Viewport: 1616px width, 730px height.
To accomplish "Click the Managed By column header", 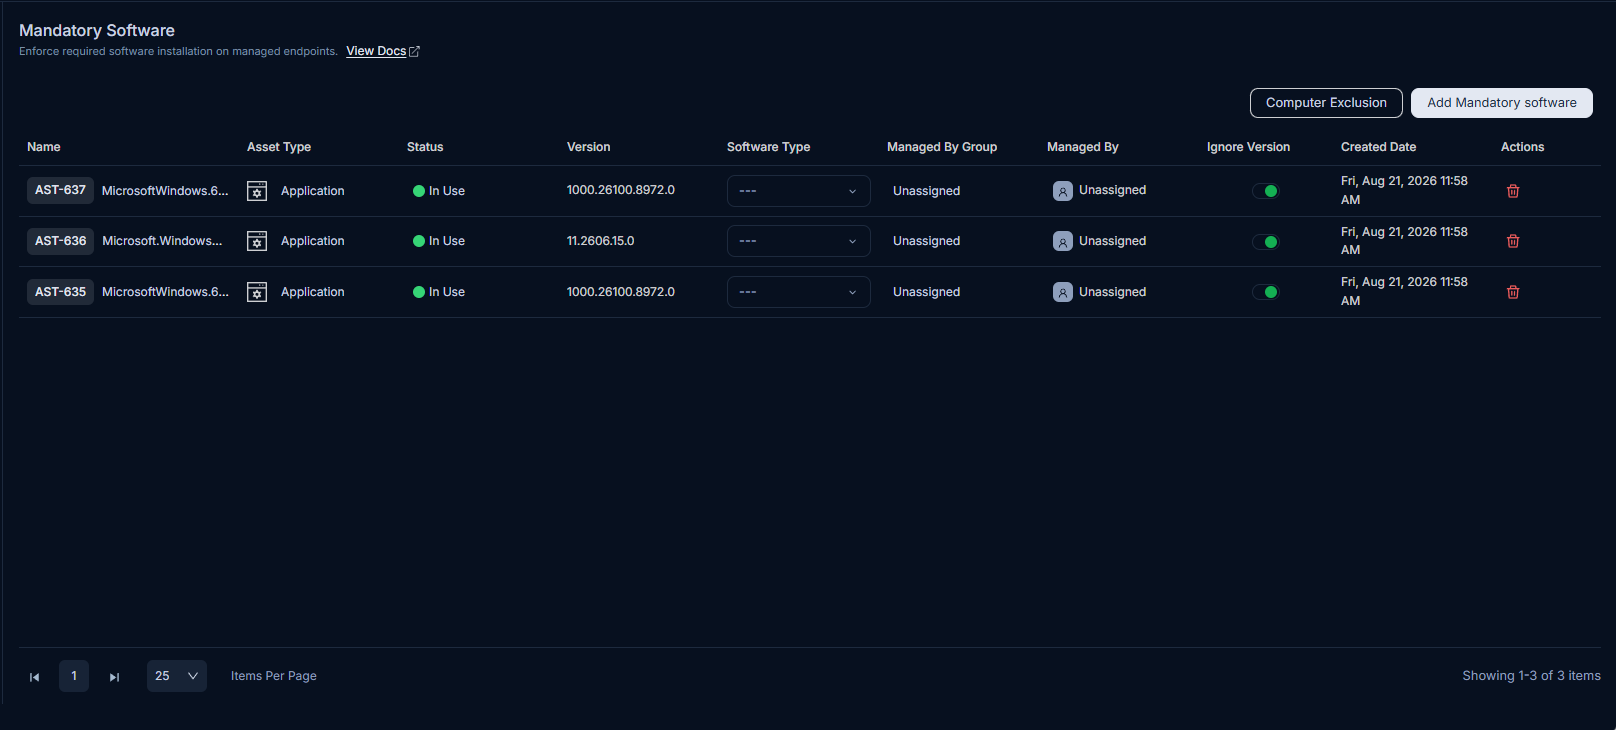I will [x=1083, y=147].
